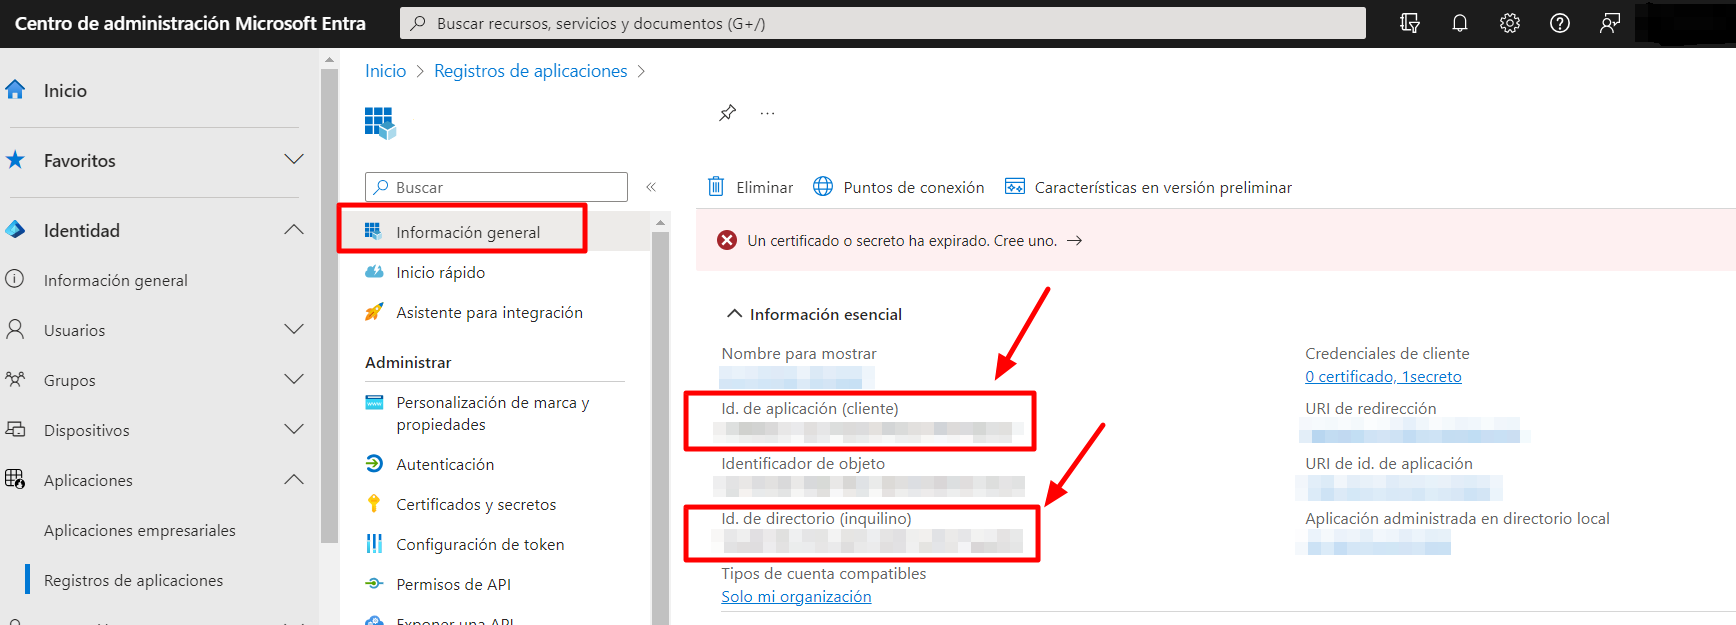
Task: Click the help question mark icon
Action: point(1559,23)
